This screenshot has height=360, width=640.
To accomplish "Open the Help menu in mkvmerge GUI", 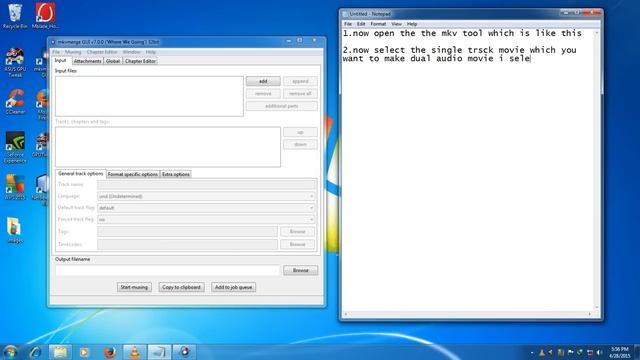I will tap(151, 52).
